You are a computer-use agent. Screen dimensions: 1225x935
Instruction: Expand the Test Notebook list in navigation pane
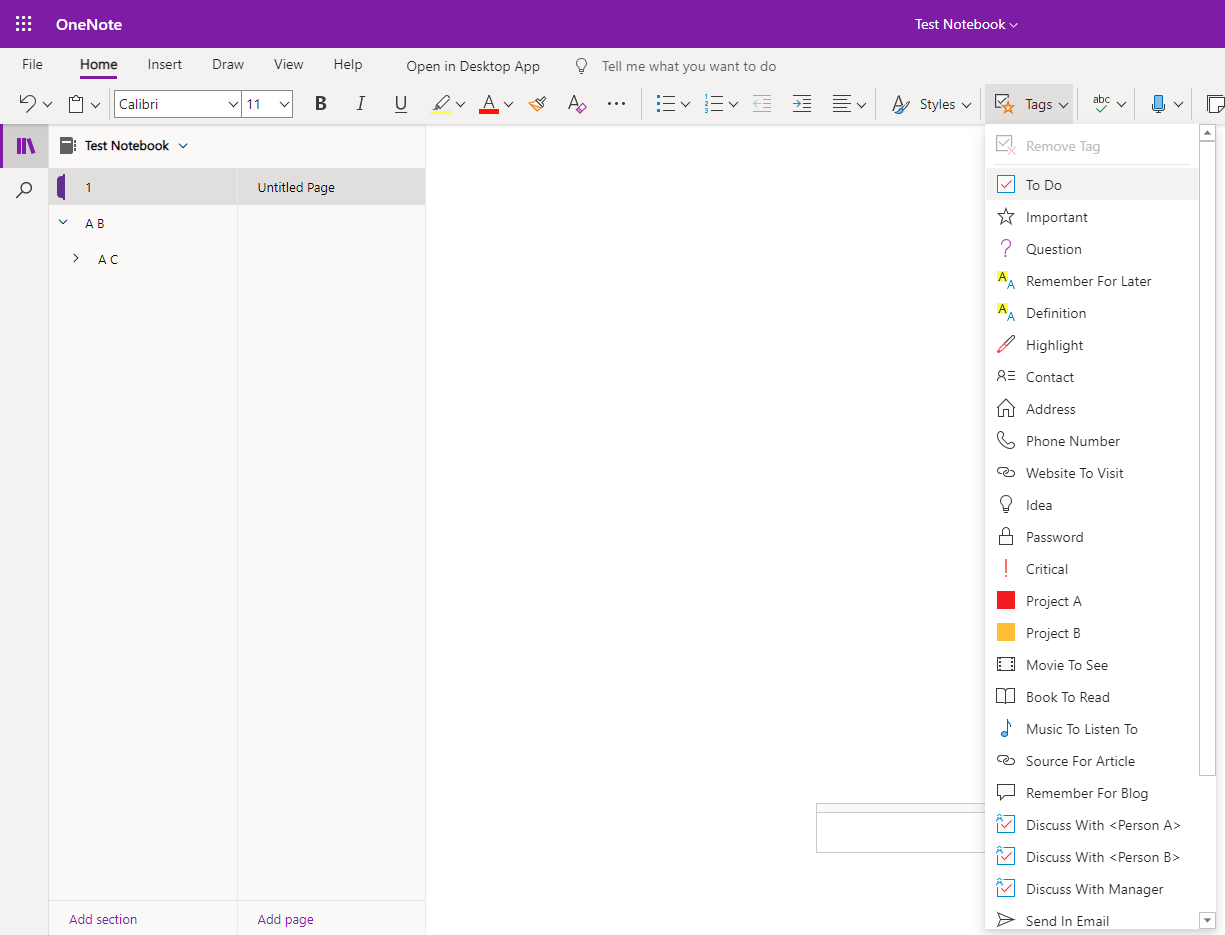coord(183,146)
